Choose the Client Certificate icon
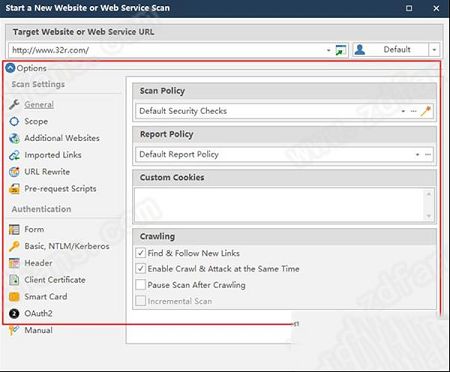 coord(14,280)
